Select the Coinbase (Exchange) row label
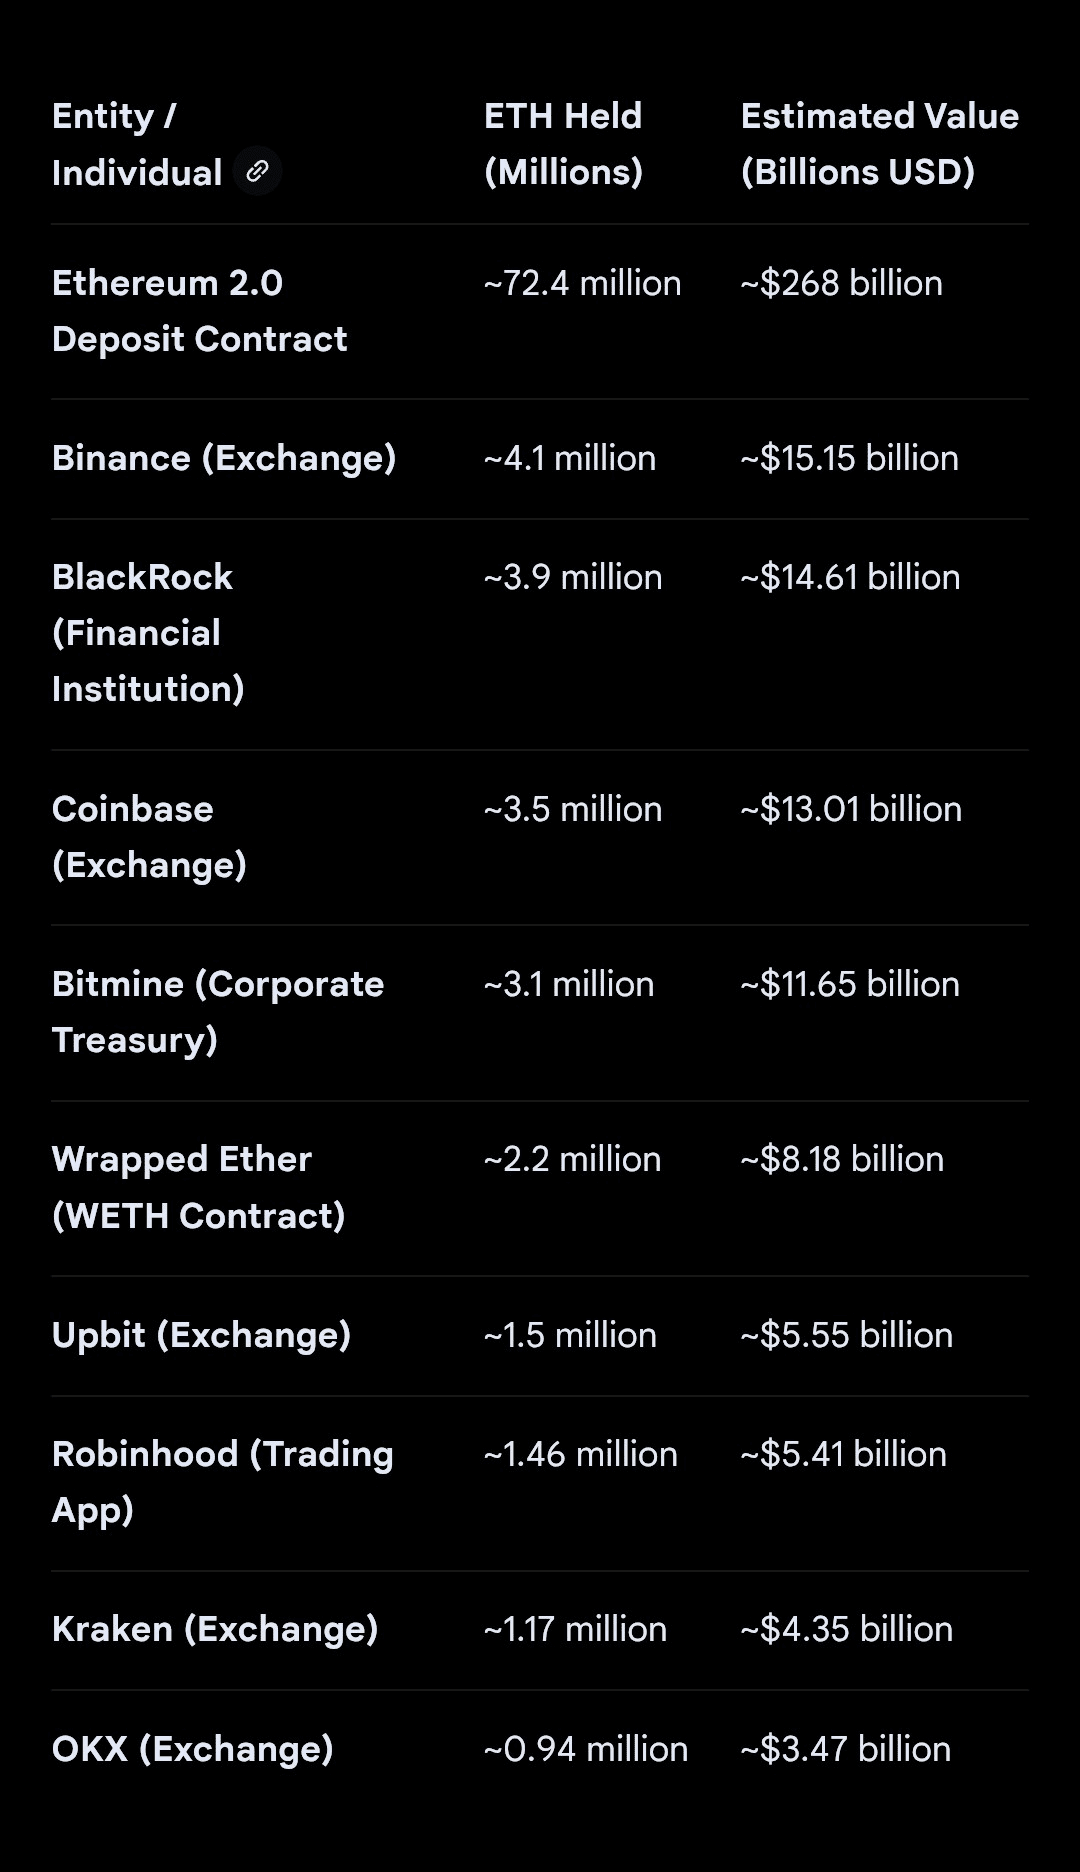Image resolution: width=1080 pixels, height=1872 pixels. click(x=149, y=837)
